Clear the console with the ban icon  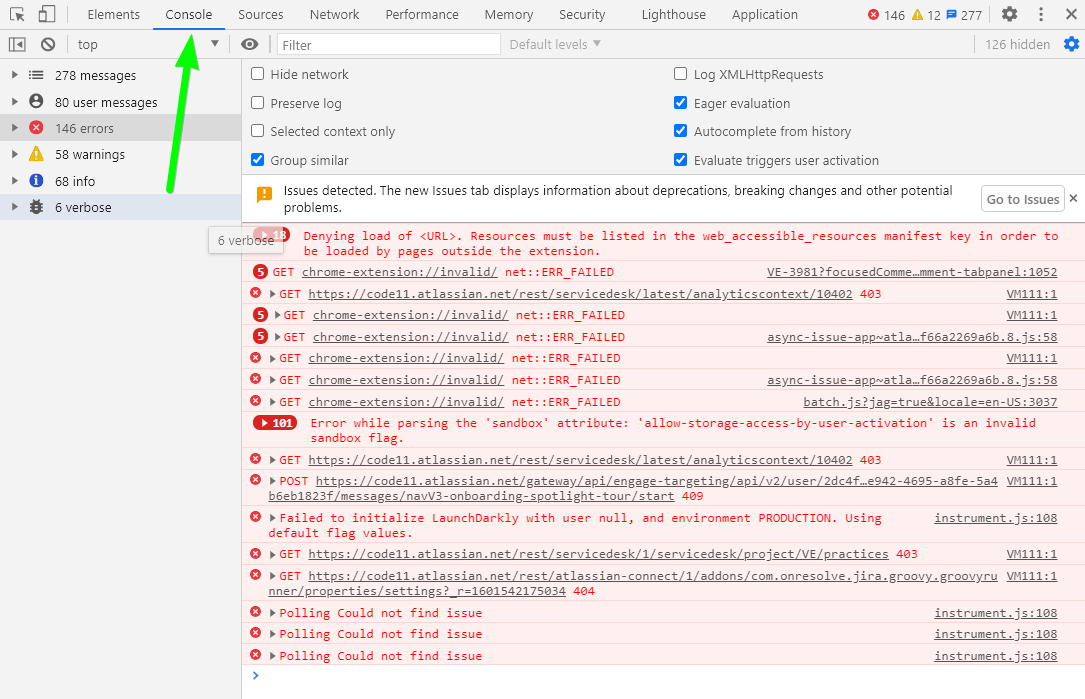click(48, 44)
